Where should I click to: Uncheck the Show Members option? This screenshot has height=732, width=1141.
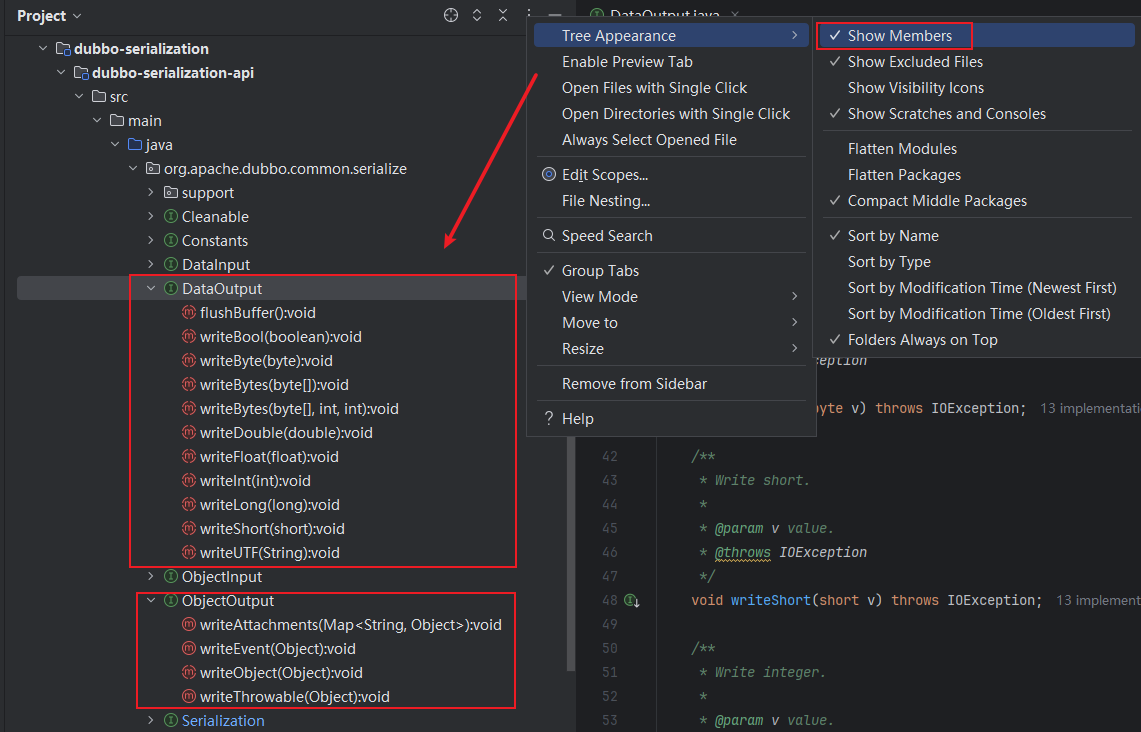click(x=899, y=36)
